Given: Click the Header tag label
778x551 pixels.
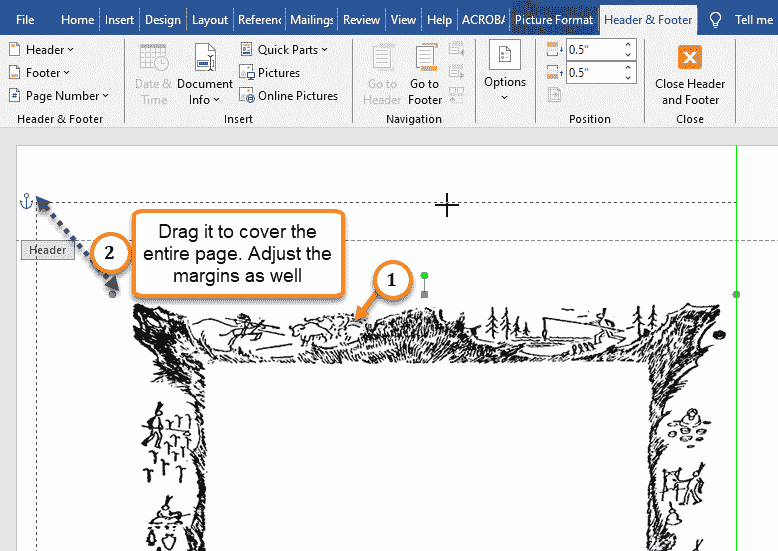Looking at the screenshot, I should click(48, 250).
